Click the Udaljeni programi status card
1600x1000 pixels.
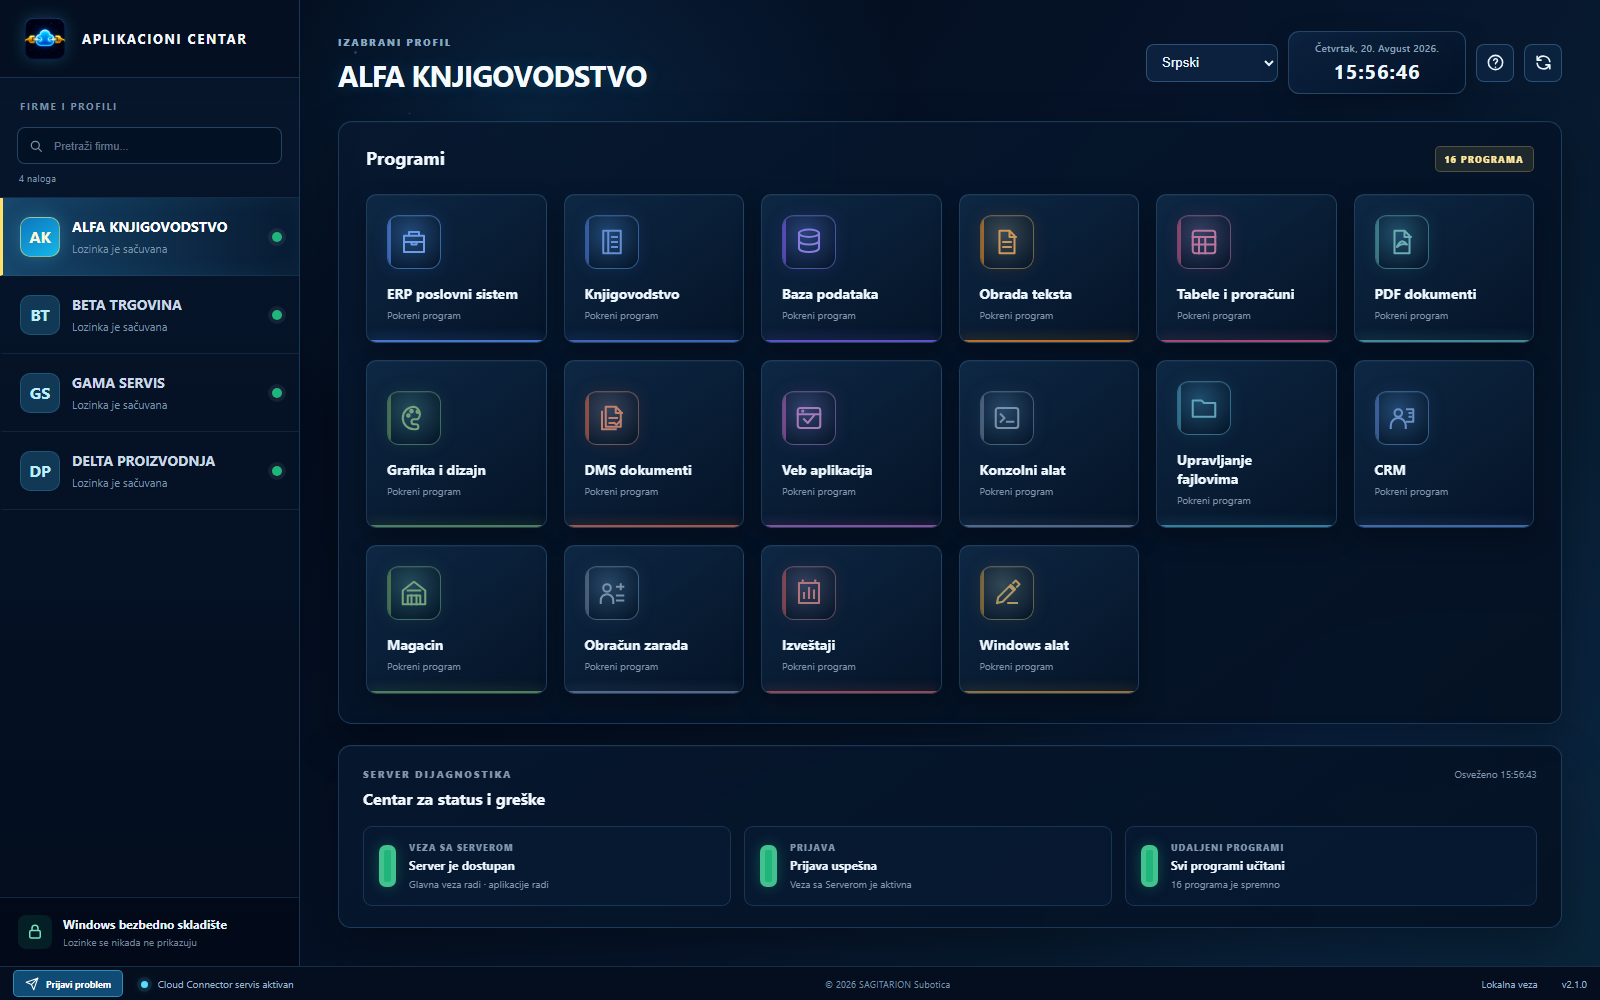pyautogui.click(x=1331, y=866)
